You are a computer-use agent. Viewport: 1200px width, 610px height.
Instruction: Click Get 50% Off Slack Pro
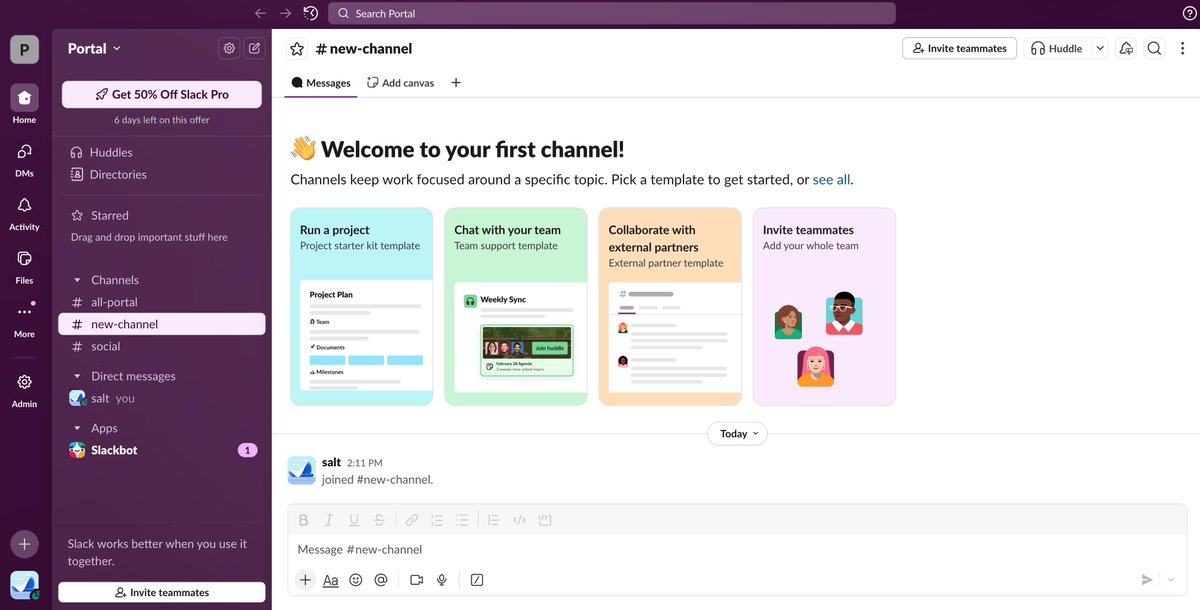click(162, 94)
